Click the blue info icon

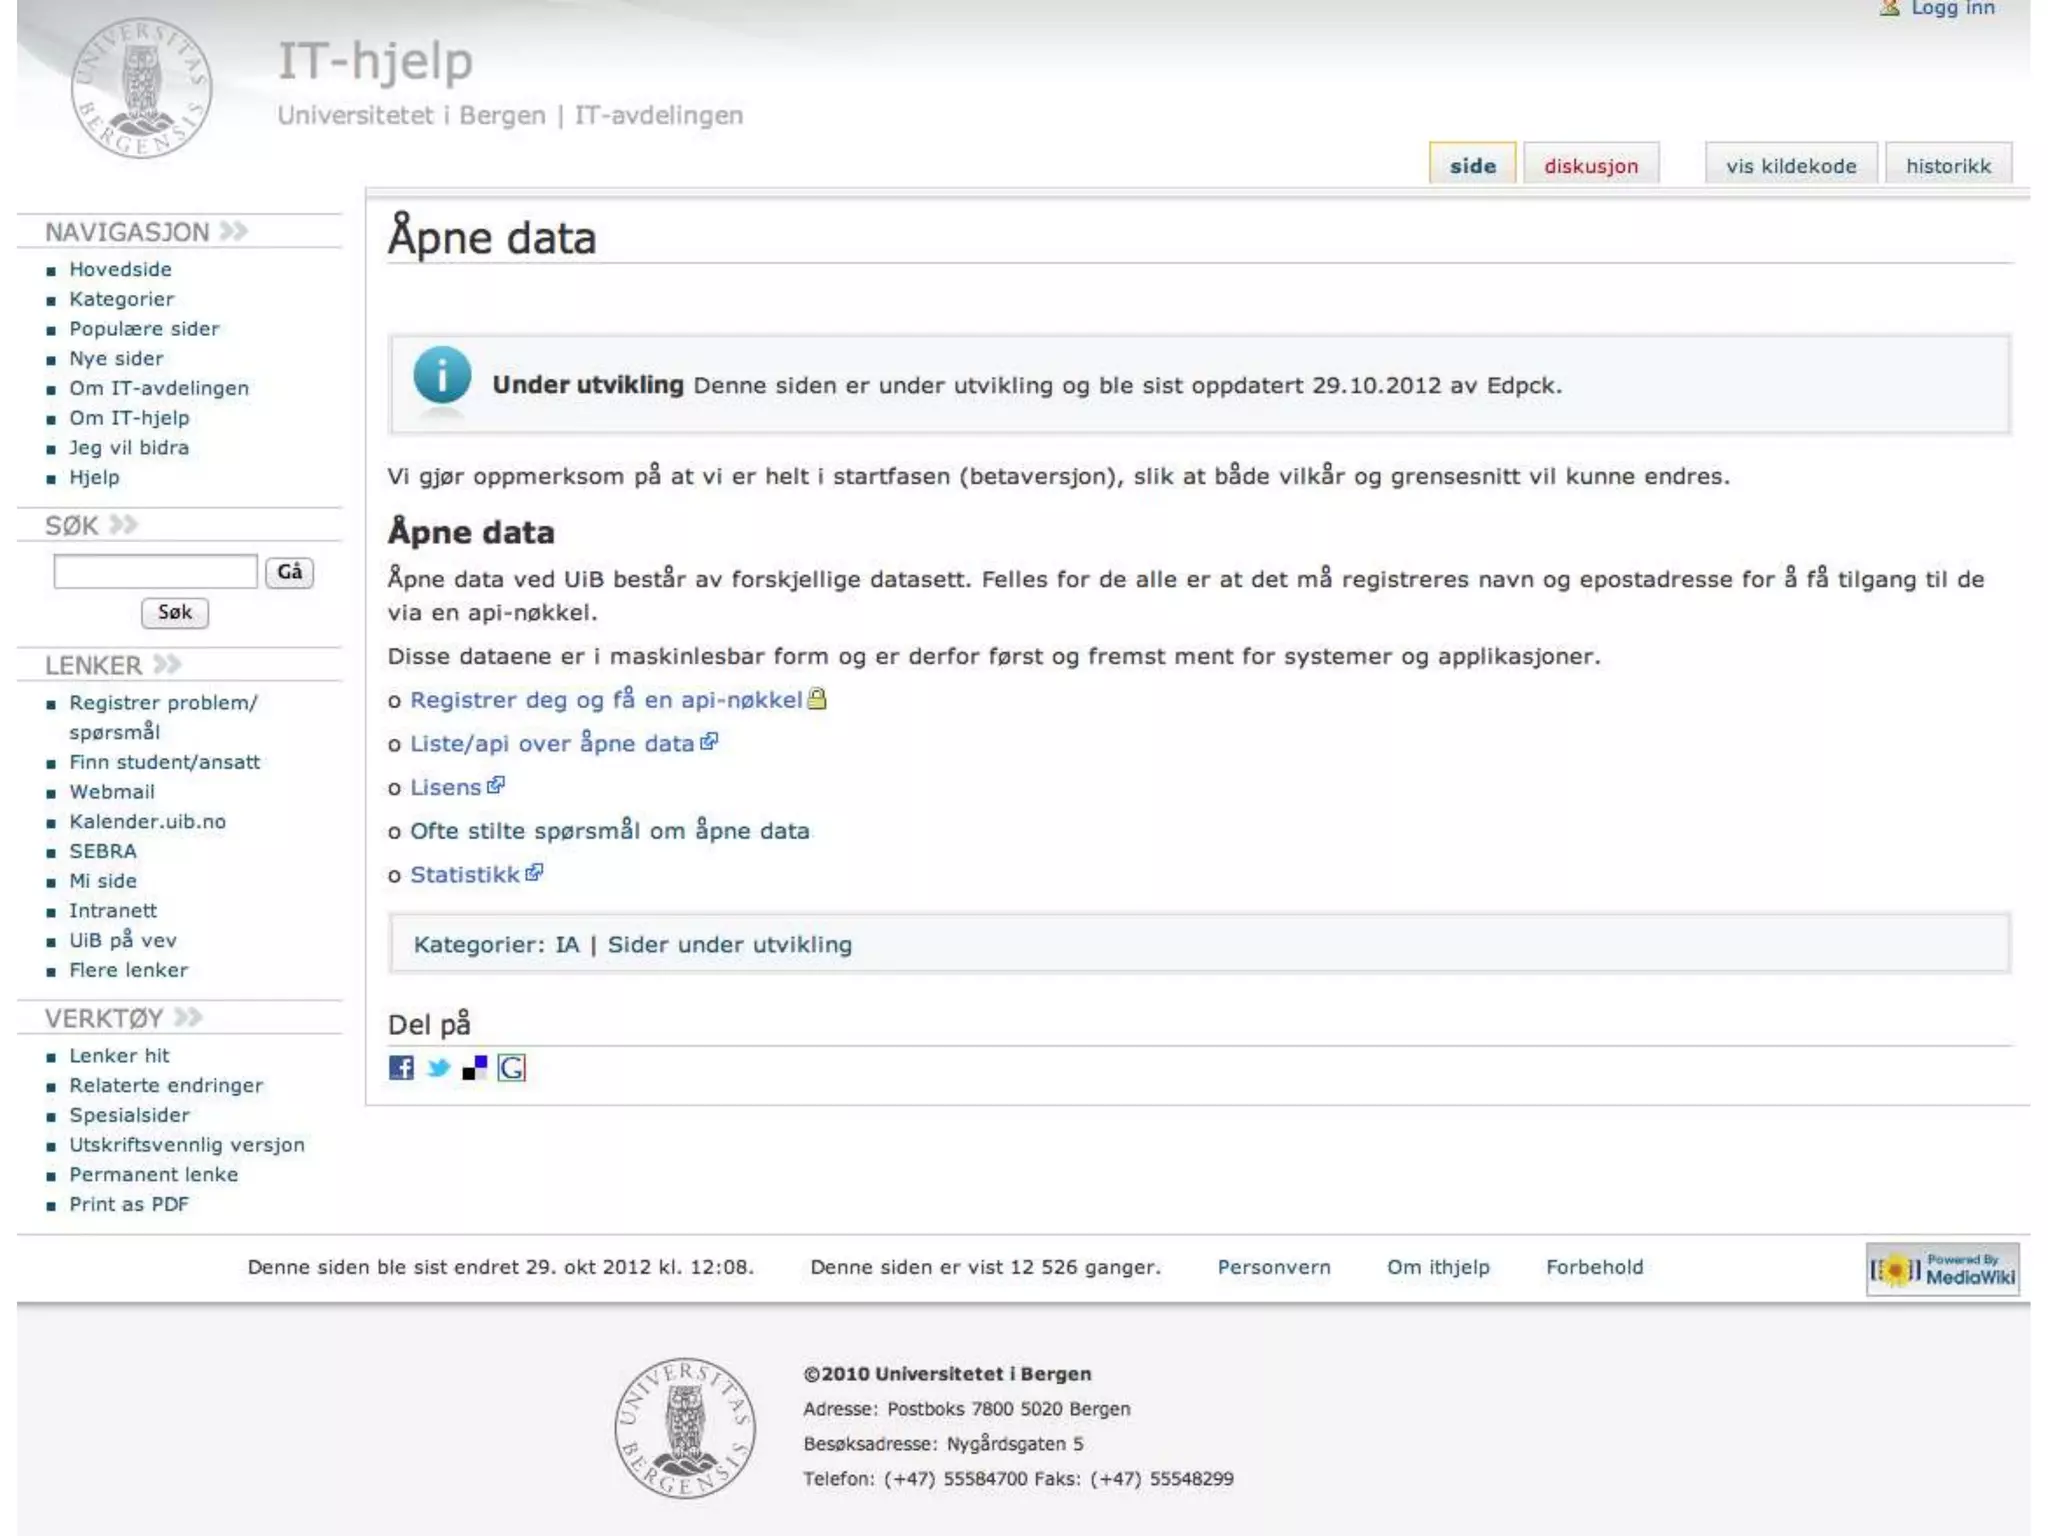pyautogui.click(x=441, y=376)
